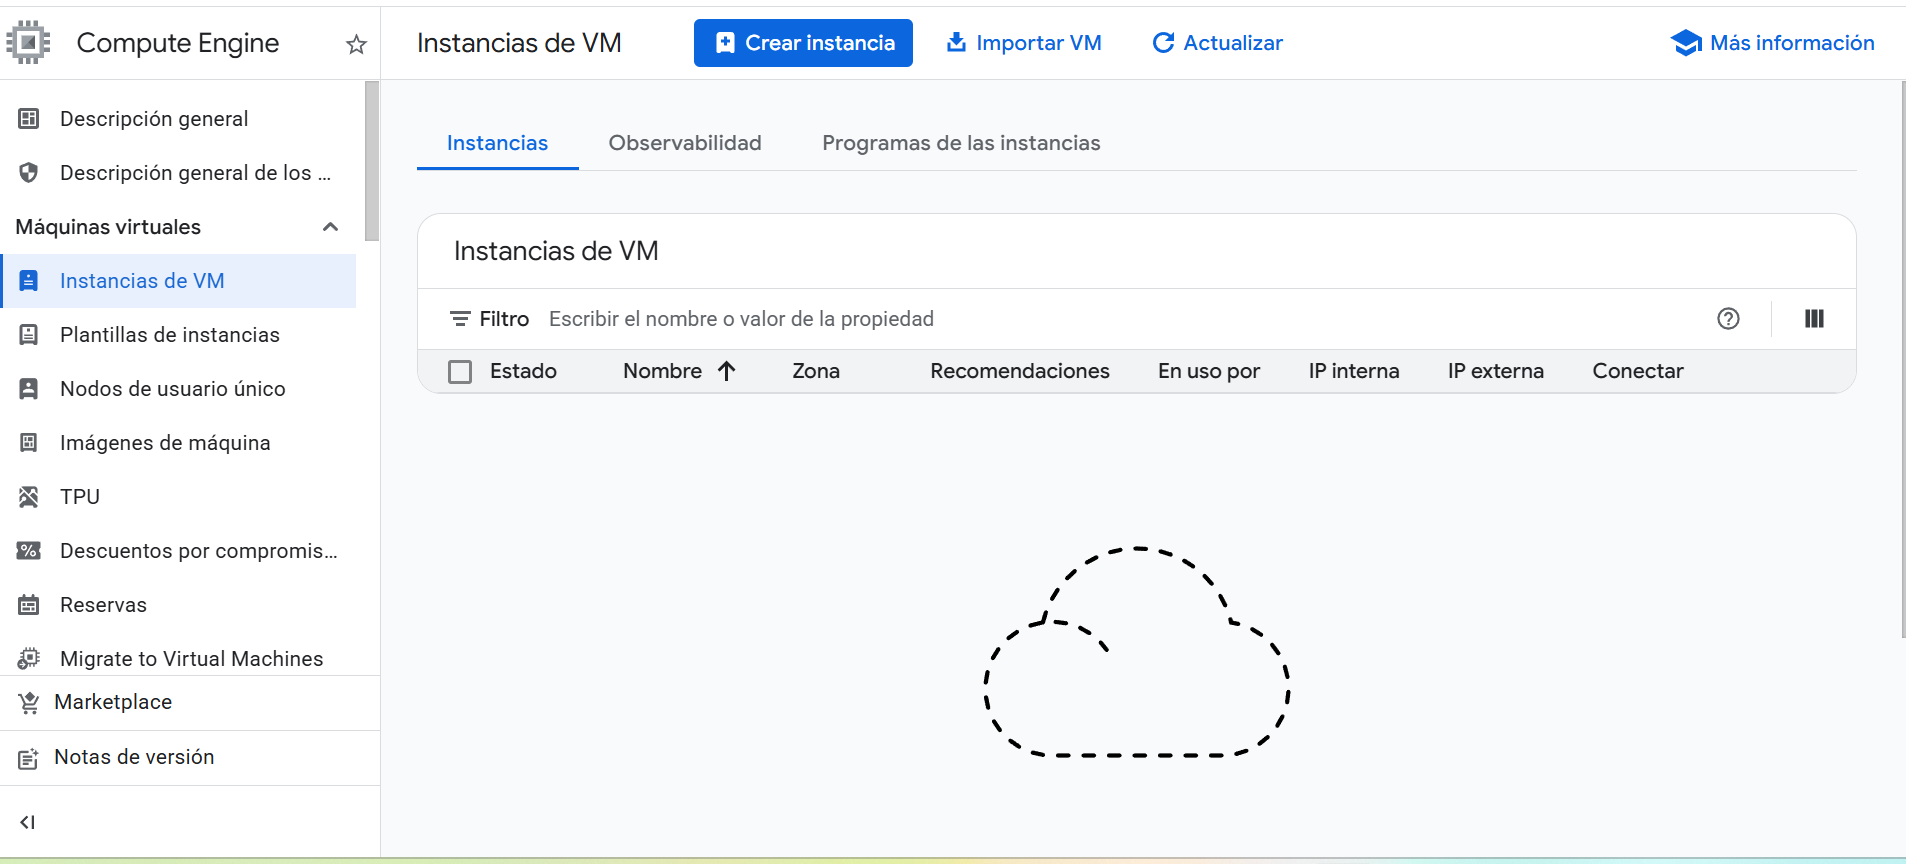
Task: Collapse the sidebar with the bottom arrow icon
Action: coord(28,822)
